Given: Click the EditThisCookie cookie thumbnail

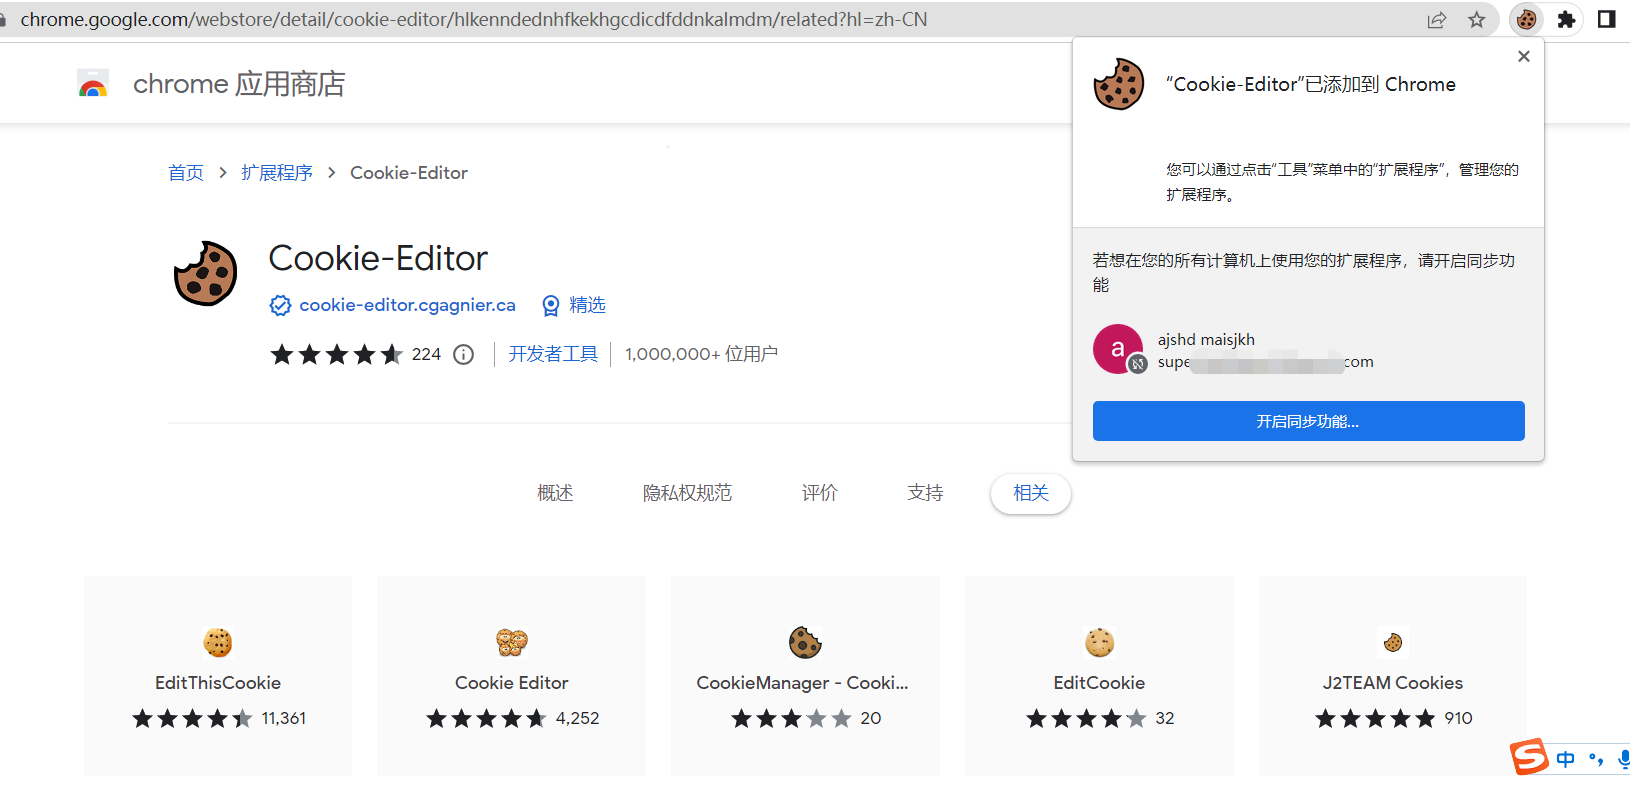Looking at the screenshot, I should pos(218,642).
